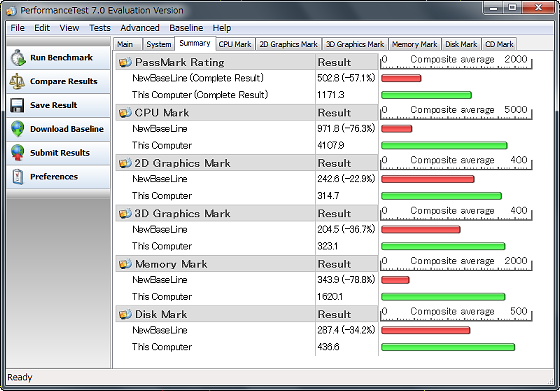Click the Download Baseline globe icon
This screenshot has width=560, height=391.
point(18,129)
